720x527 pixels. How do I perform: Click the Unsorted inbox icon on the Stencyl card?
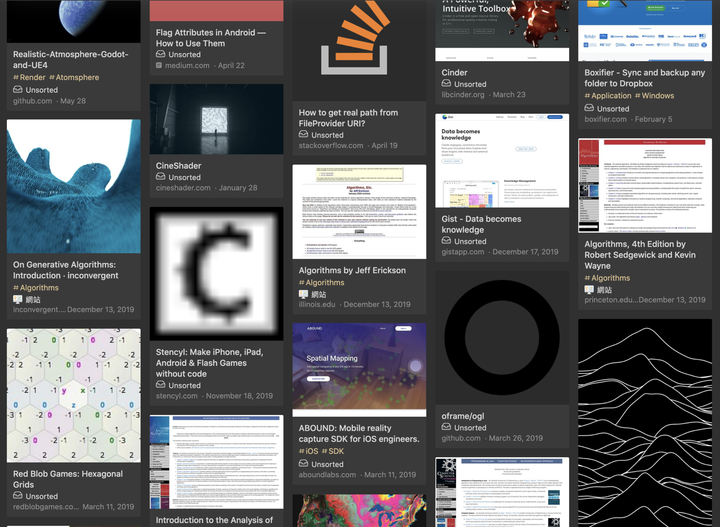(x=160, y=385)
